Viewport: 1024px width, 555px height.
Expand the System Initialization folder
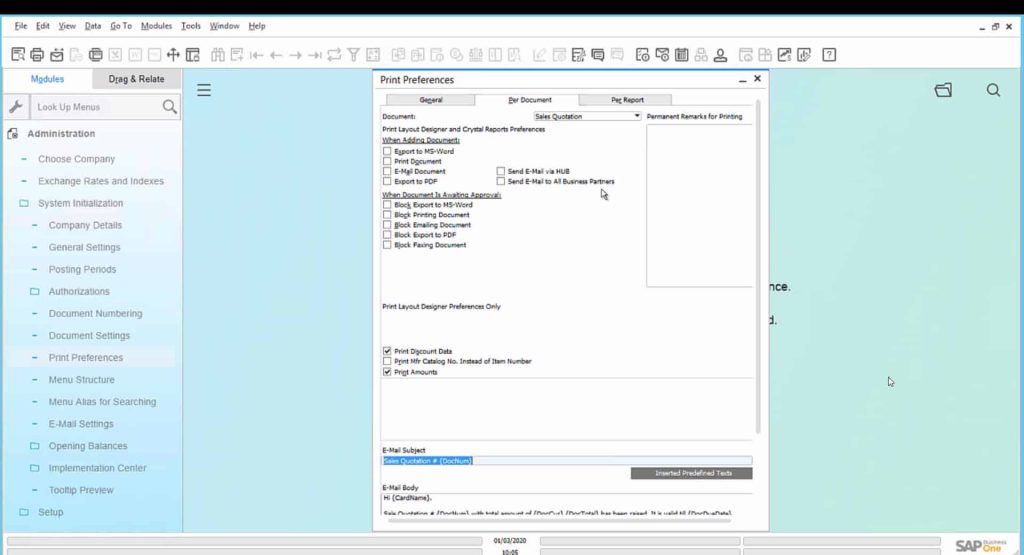(24, 203)
